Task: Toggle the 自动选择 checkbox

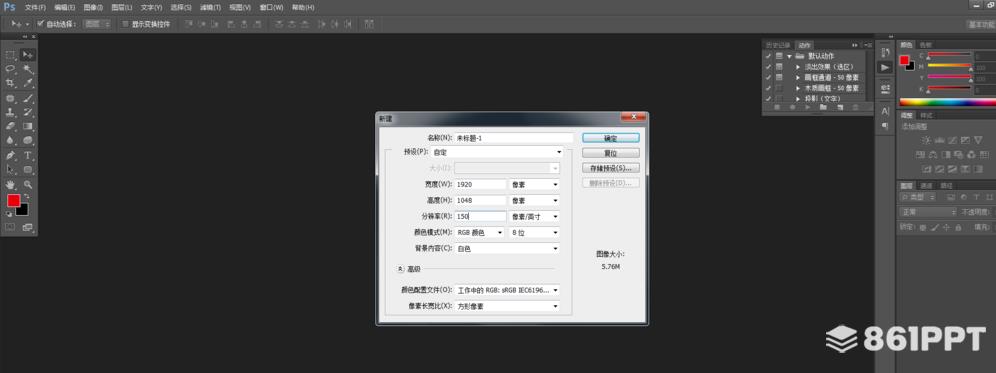Action: [x=41, y=24]
